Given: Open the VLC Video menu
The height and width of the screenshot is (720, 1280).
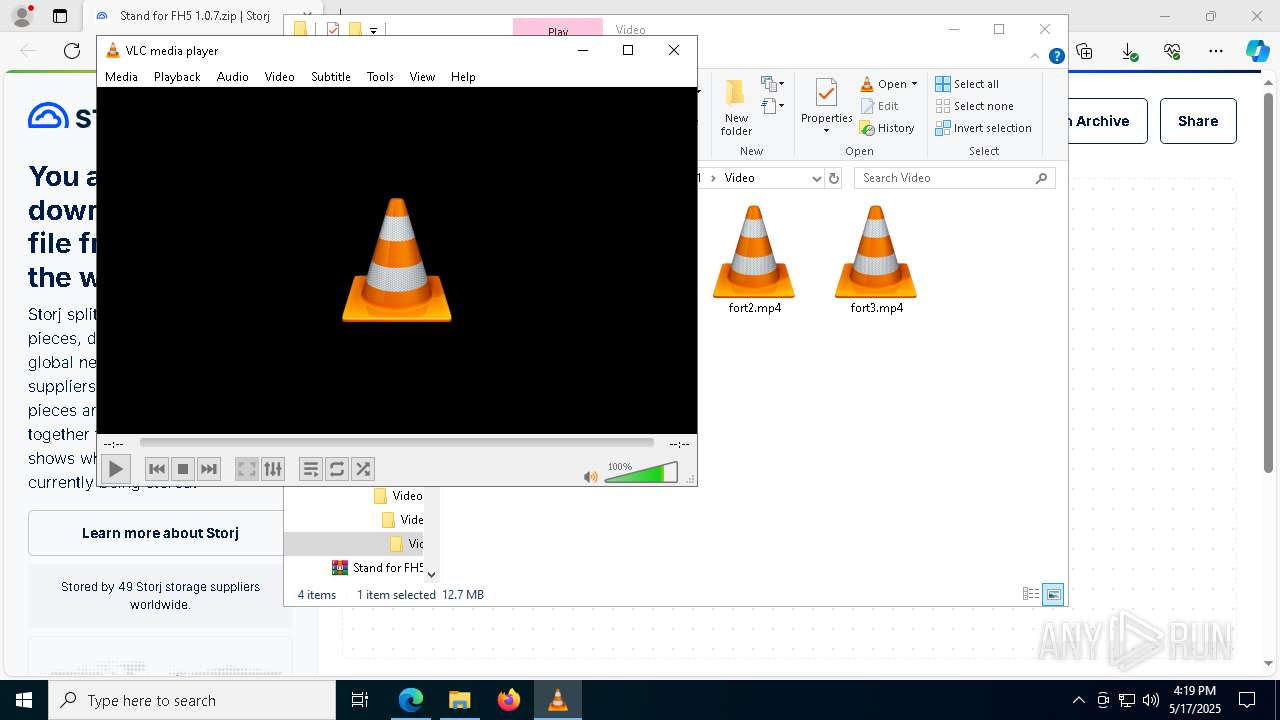Looking at the screenshot, I should [279, 77].
